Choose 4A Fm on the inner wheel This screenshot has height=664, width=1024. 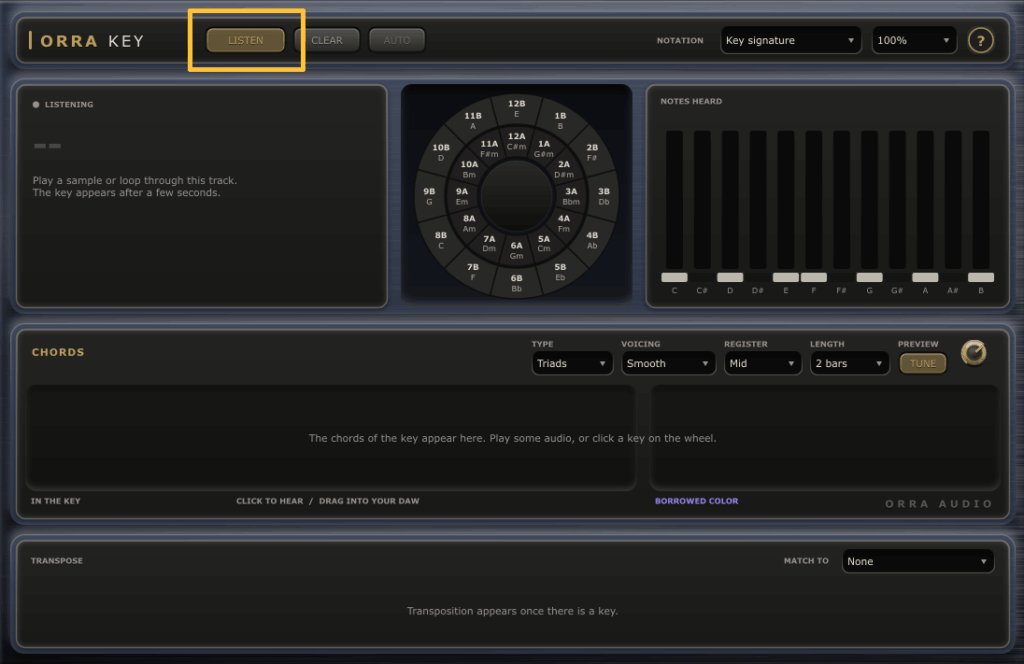[564, 223]
